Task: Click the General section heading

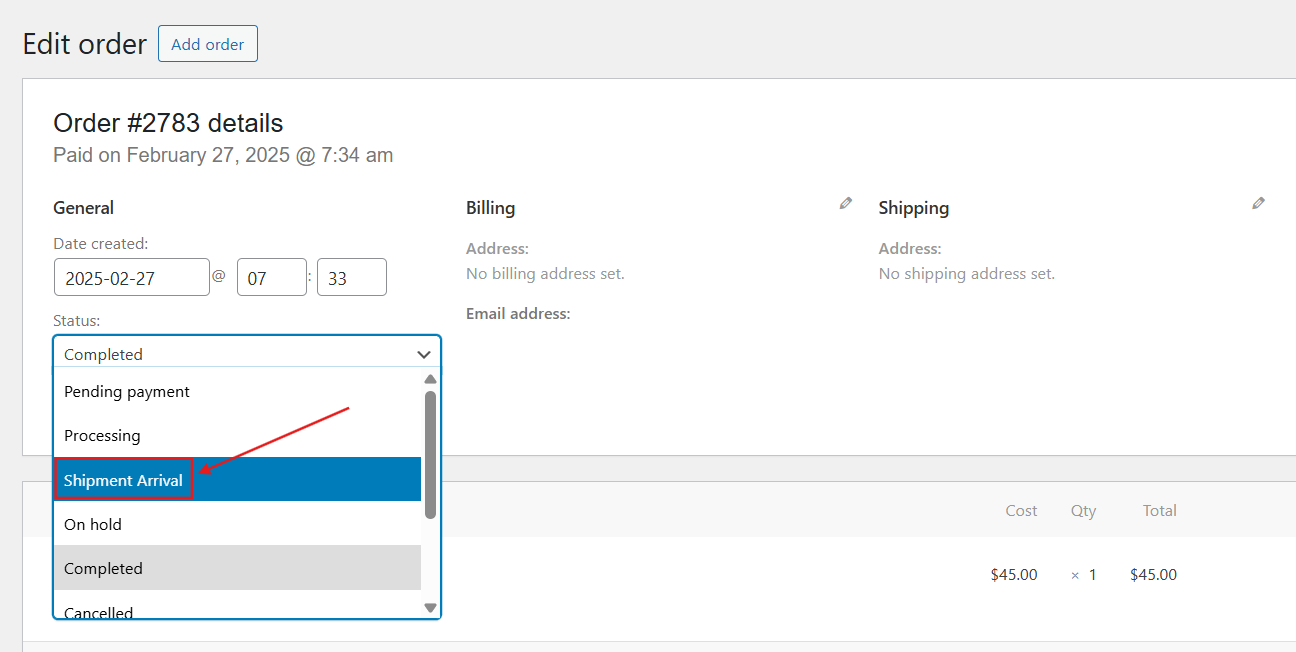Action: click(83, 208)
